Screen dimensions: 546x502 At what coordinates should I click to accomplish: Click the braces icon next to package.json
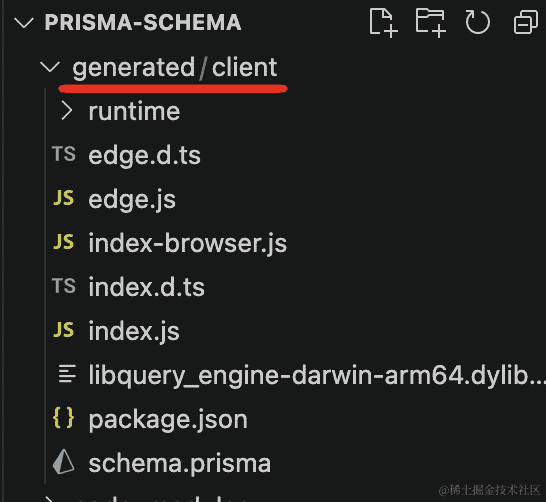coord(63,418)
